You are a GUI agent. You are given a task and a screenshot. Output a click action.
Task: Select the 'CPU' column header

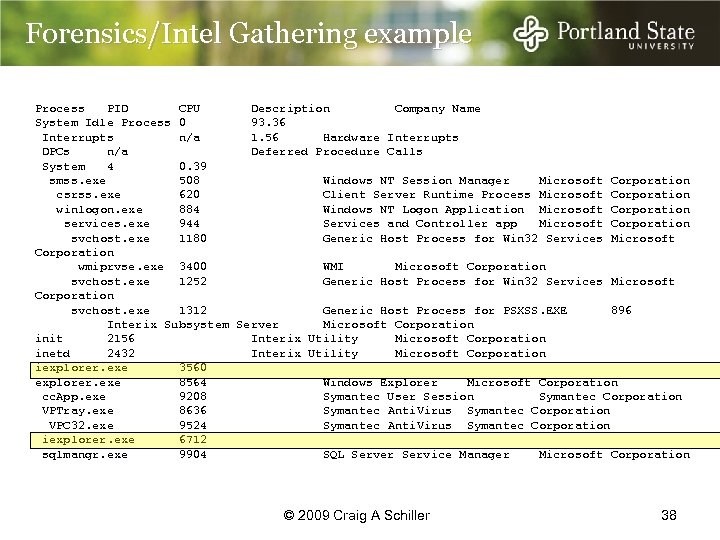189,109
